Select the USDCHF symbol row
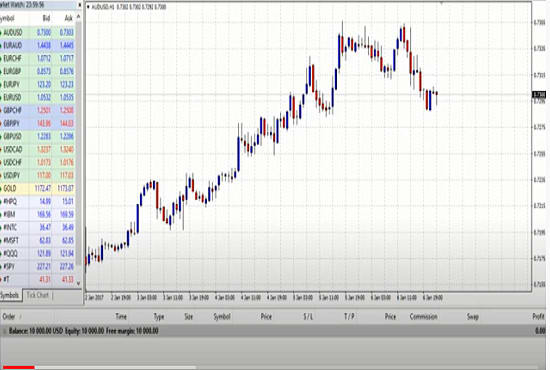Screen dimensions: 550x370 [38, 163]
